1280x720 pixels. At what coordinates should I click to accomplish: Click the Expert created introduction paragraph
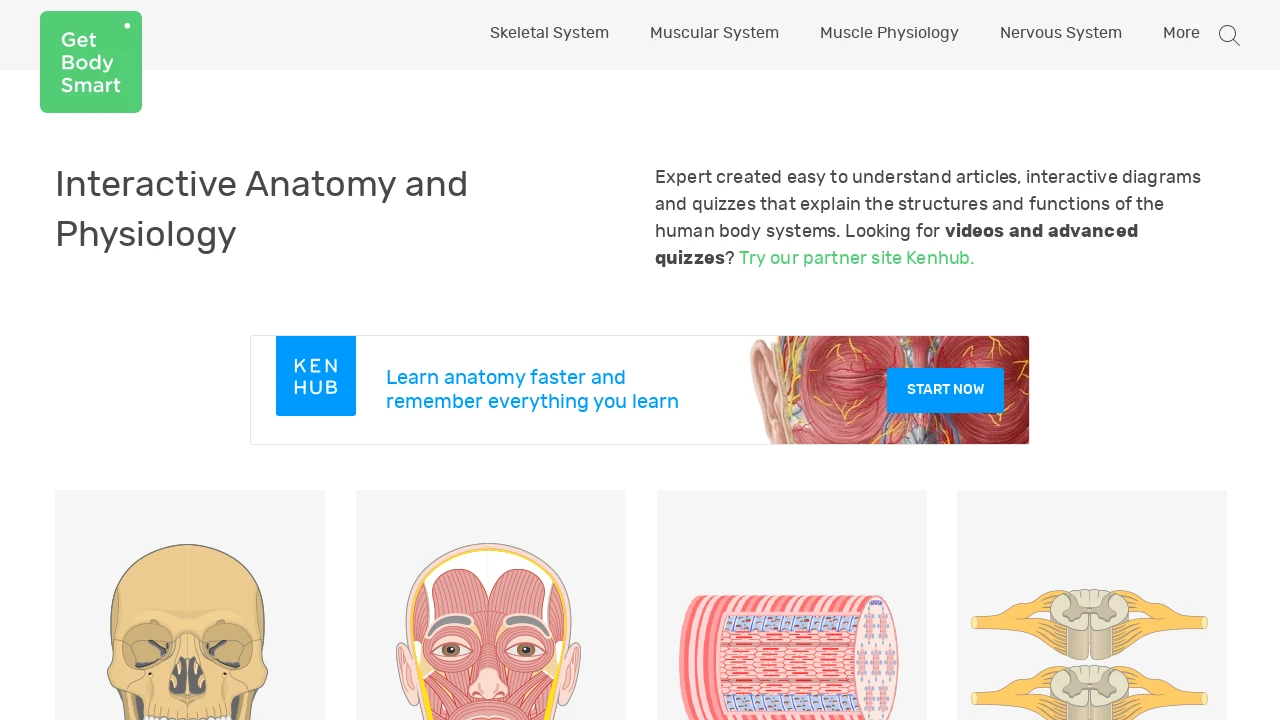pyautogui.click(x=930, y=217)
